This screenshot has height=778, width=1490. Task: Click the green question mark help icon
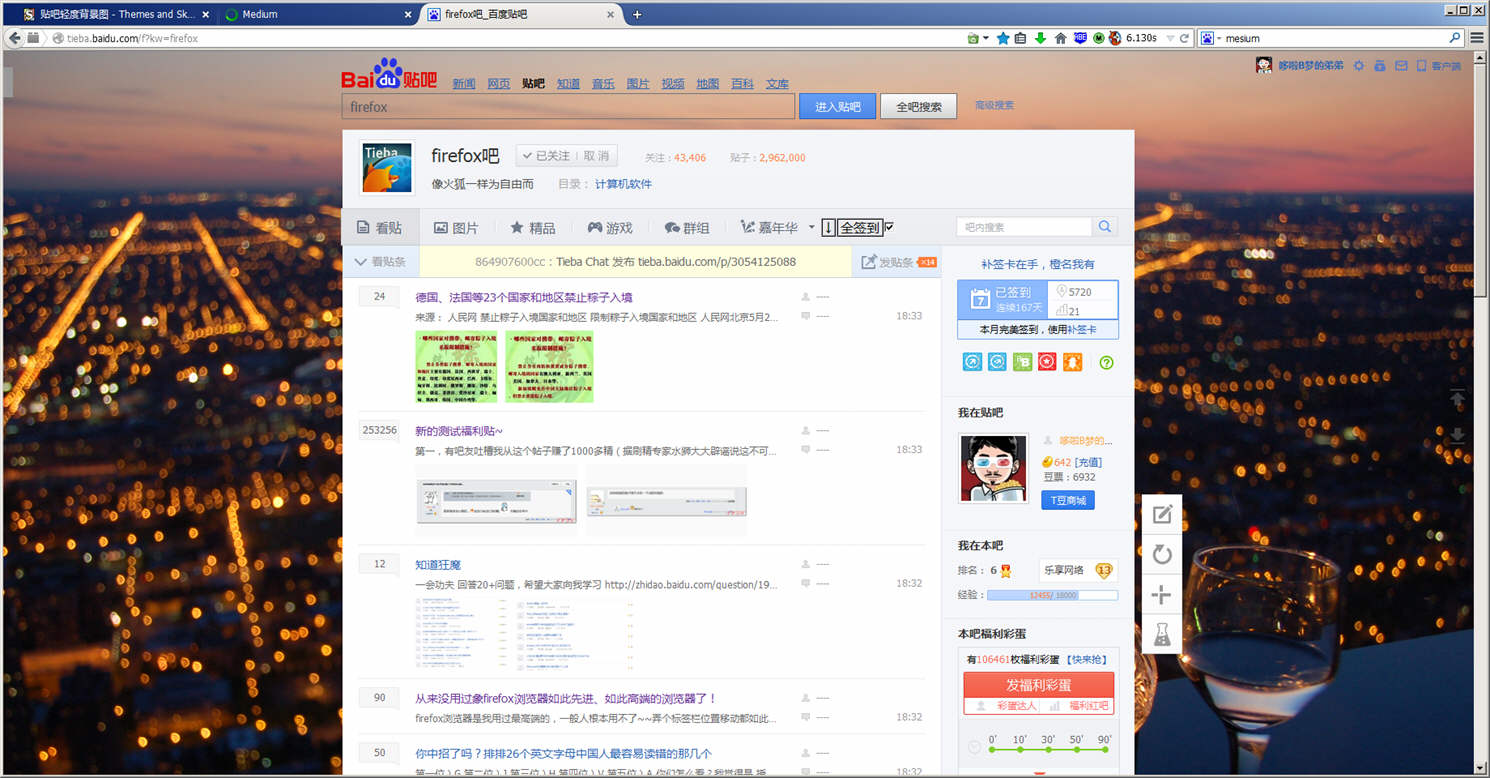(x=1106, y=362)
